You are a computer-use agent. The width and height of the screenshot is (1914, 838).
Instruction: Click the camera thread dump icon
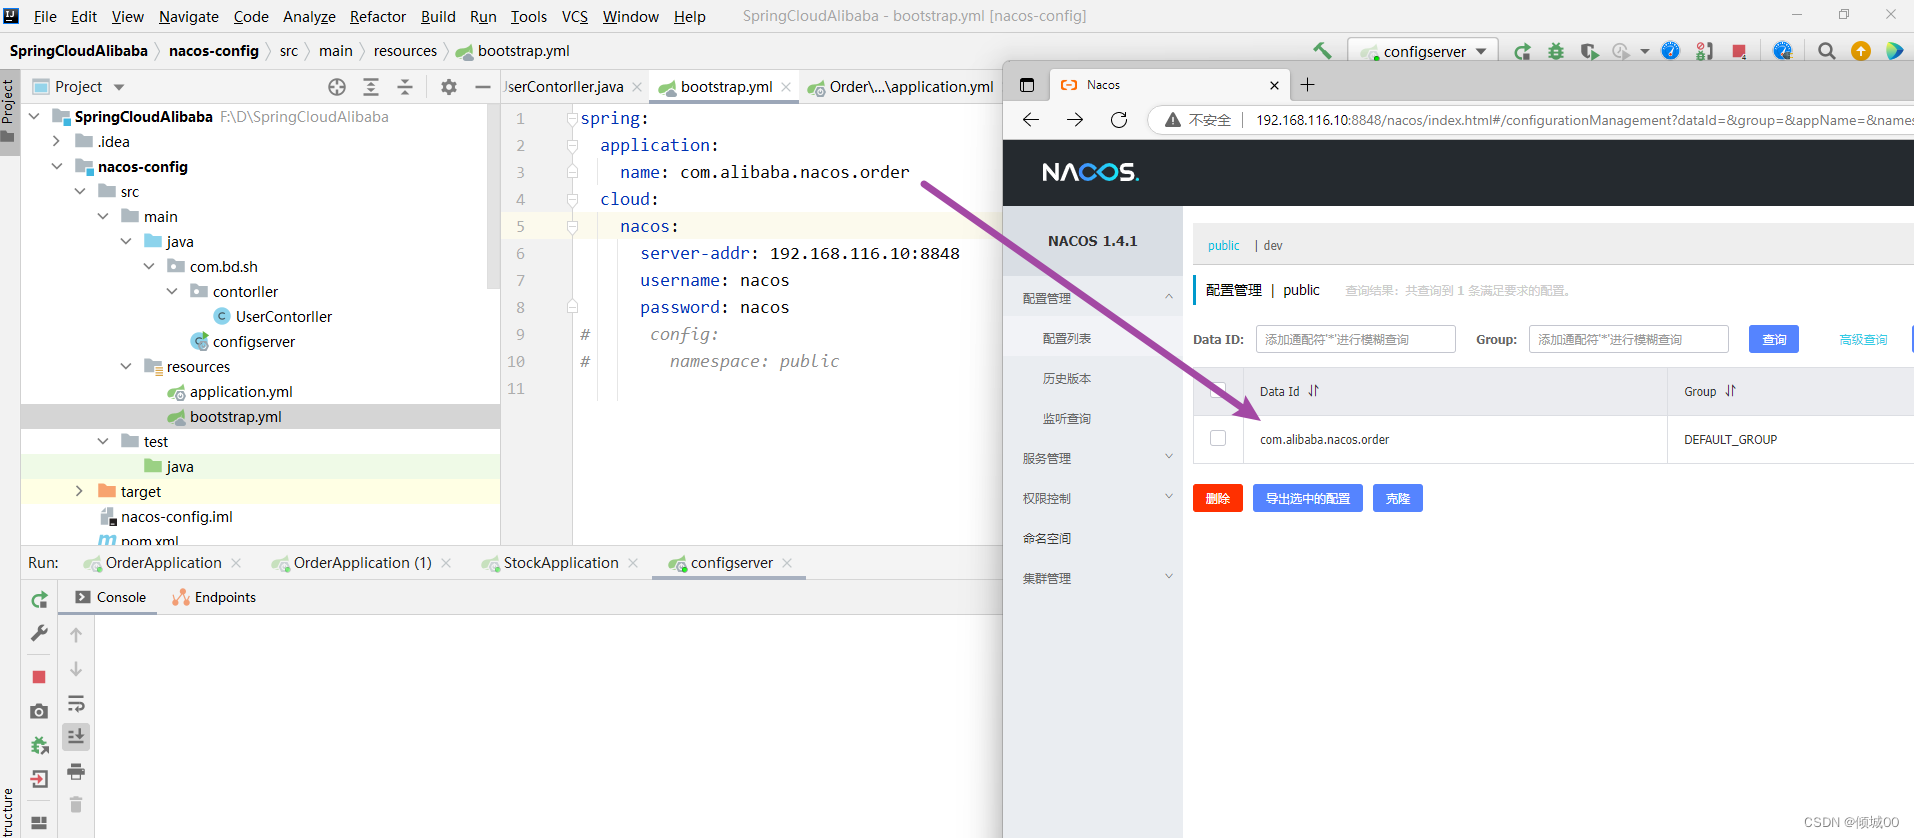point(39,711)
